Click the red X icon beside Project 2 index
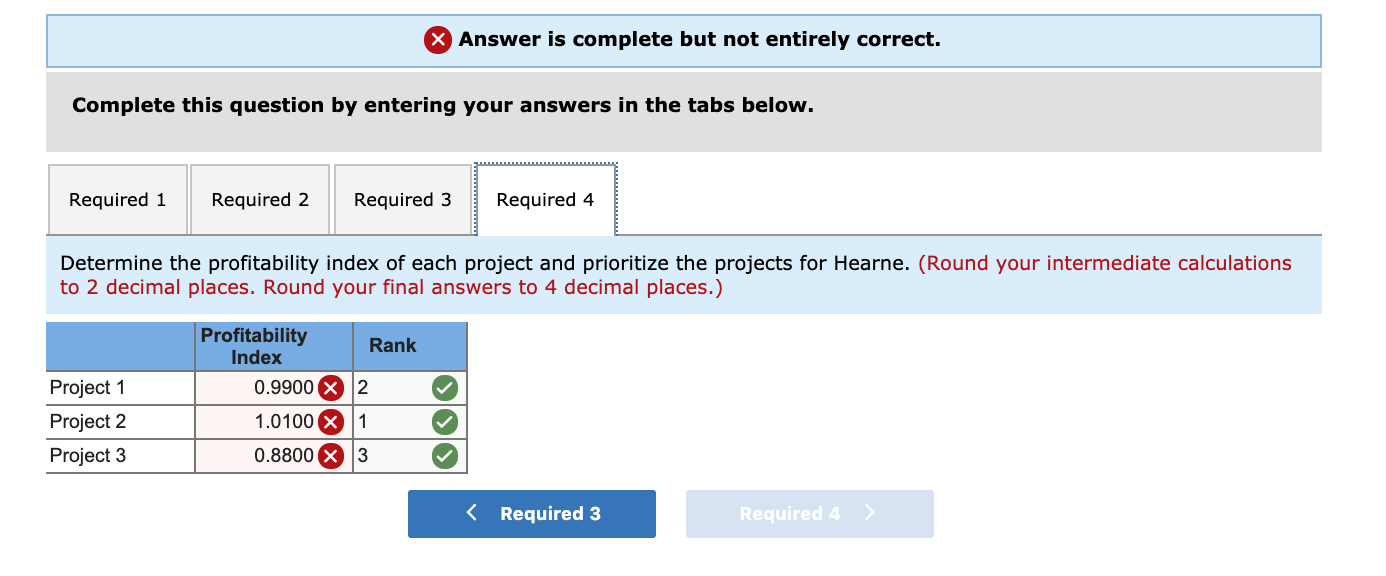1386x576 pixels. (x=331, y=421)
